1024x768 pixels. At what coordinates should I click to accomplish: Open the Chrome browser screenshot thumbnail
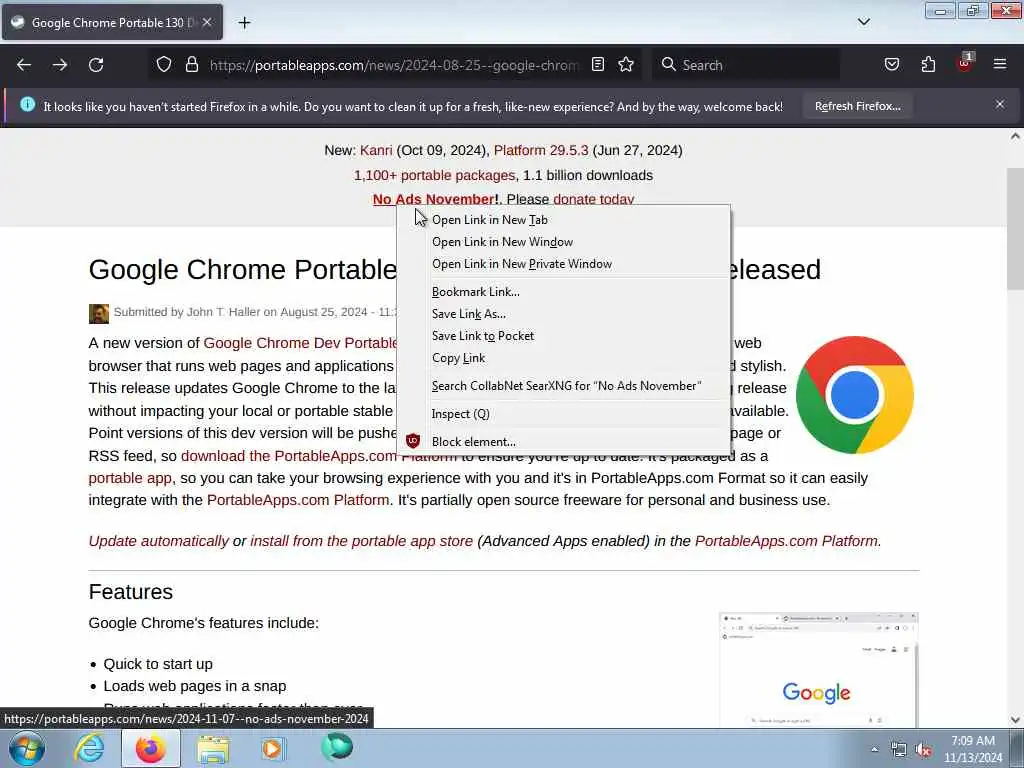tap(818, 669)
